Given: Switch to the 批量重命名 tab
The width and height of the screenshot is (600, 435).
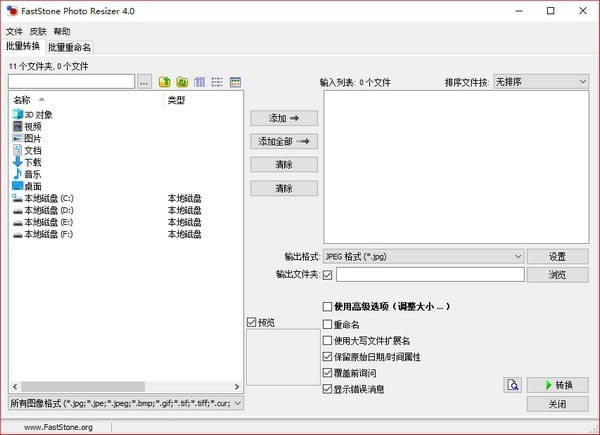Looking at the screenshot, I should coord(70,47).
